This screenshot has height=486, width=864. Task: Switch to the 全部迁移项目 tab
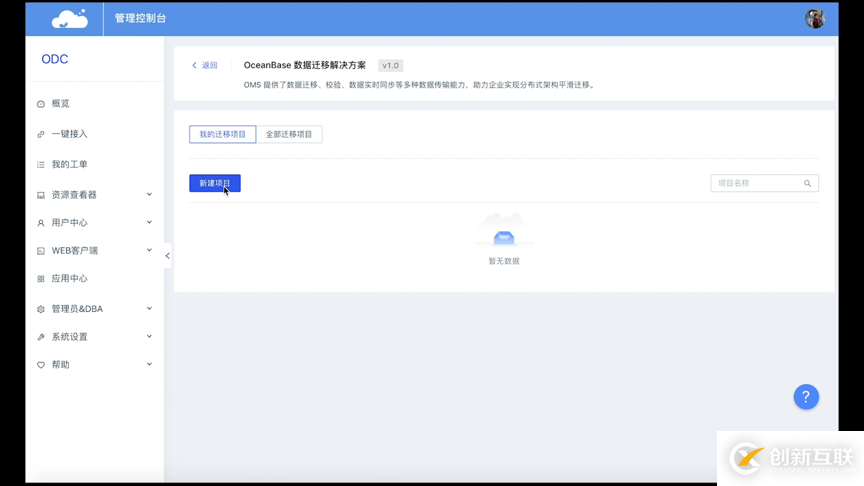[x=289, y=134]
